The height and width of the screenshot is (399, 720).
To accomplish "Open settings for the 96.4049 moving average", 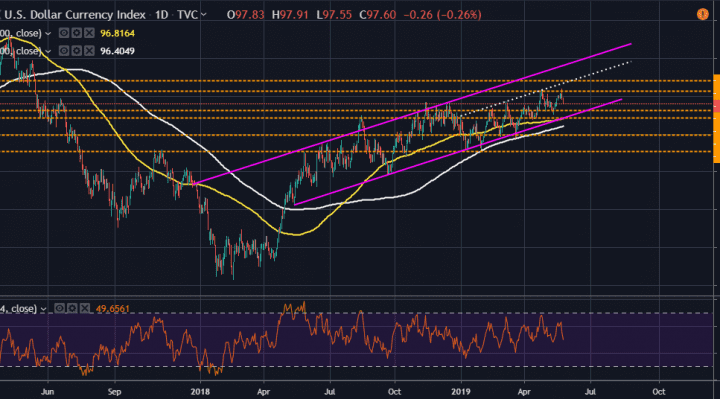I will coord(76,51).
